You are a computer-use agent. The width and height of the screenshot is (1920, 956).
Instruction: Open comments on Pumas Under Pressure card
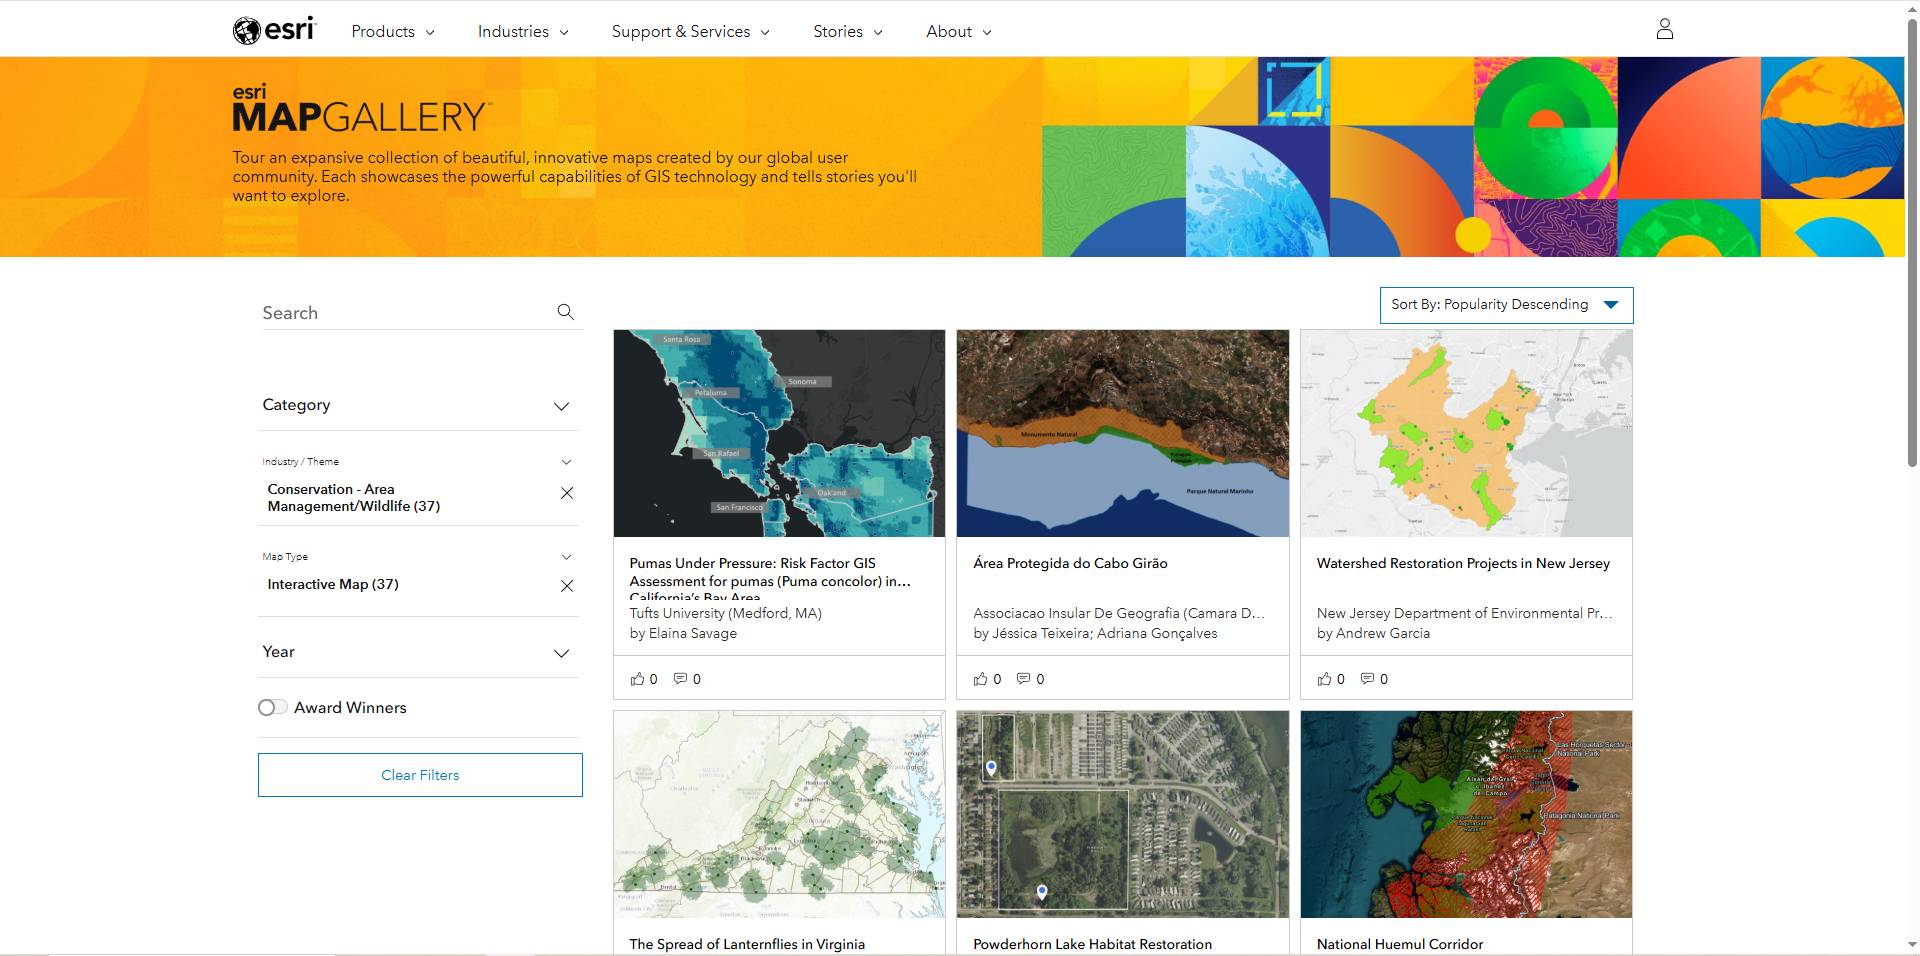click(680, 679)
